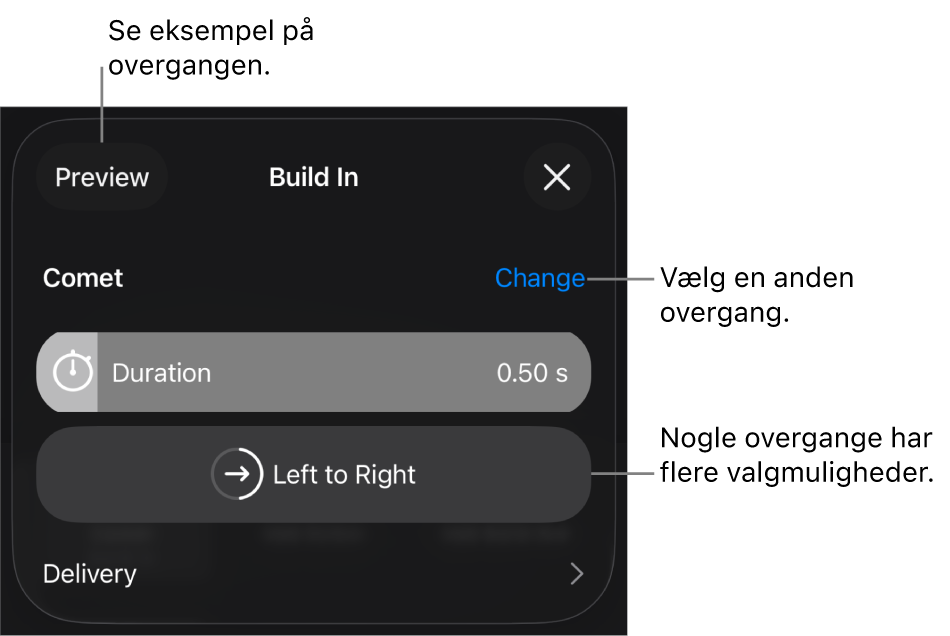Click the middle of the Duration slider track
The height and width of the screenshot is (636, 950).
[x=313, y=372]
